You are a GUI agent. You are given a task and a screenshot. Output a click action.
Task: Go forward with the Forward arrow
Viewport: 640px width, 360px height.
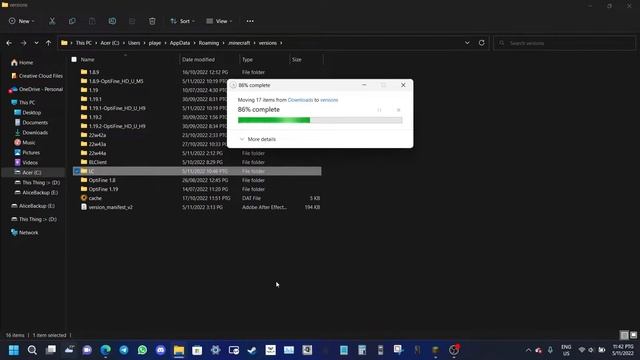23,43
